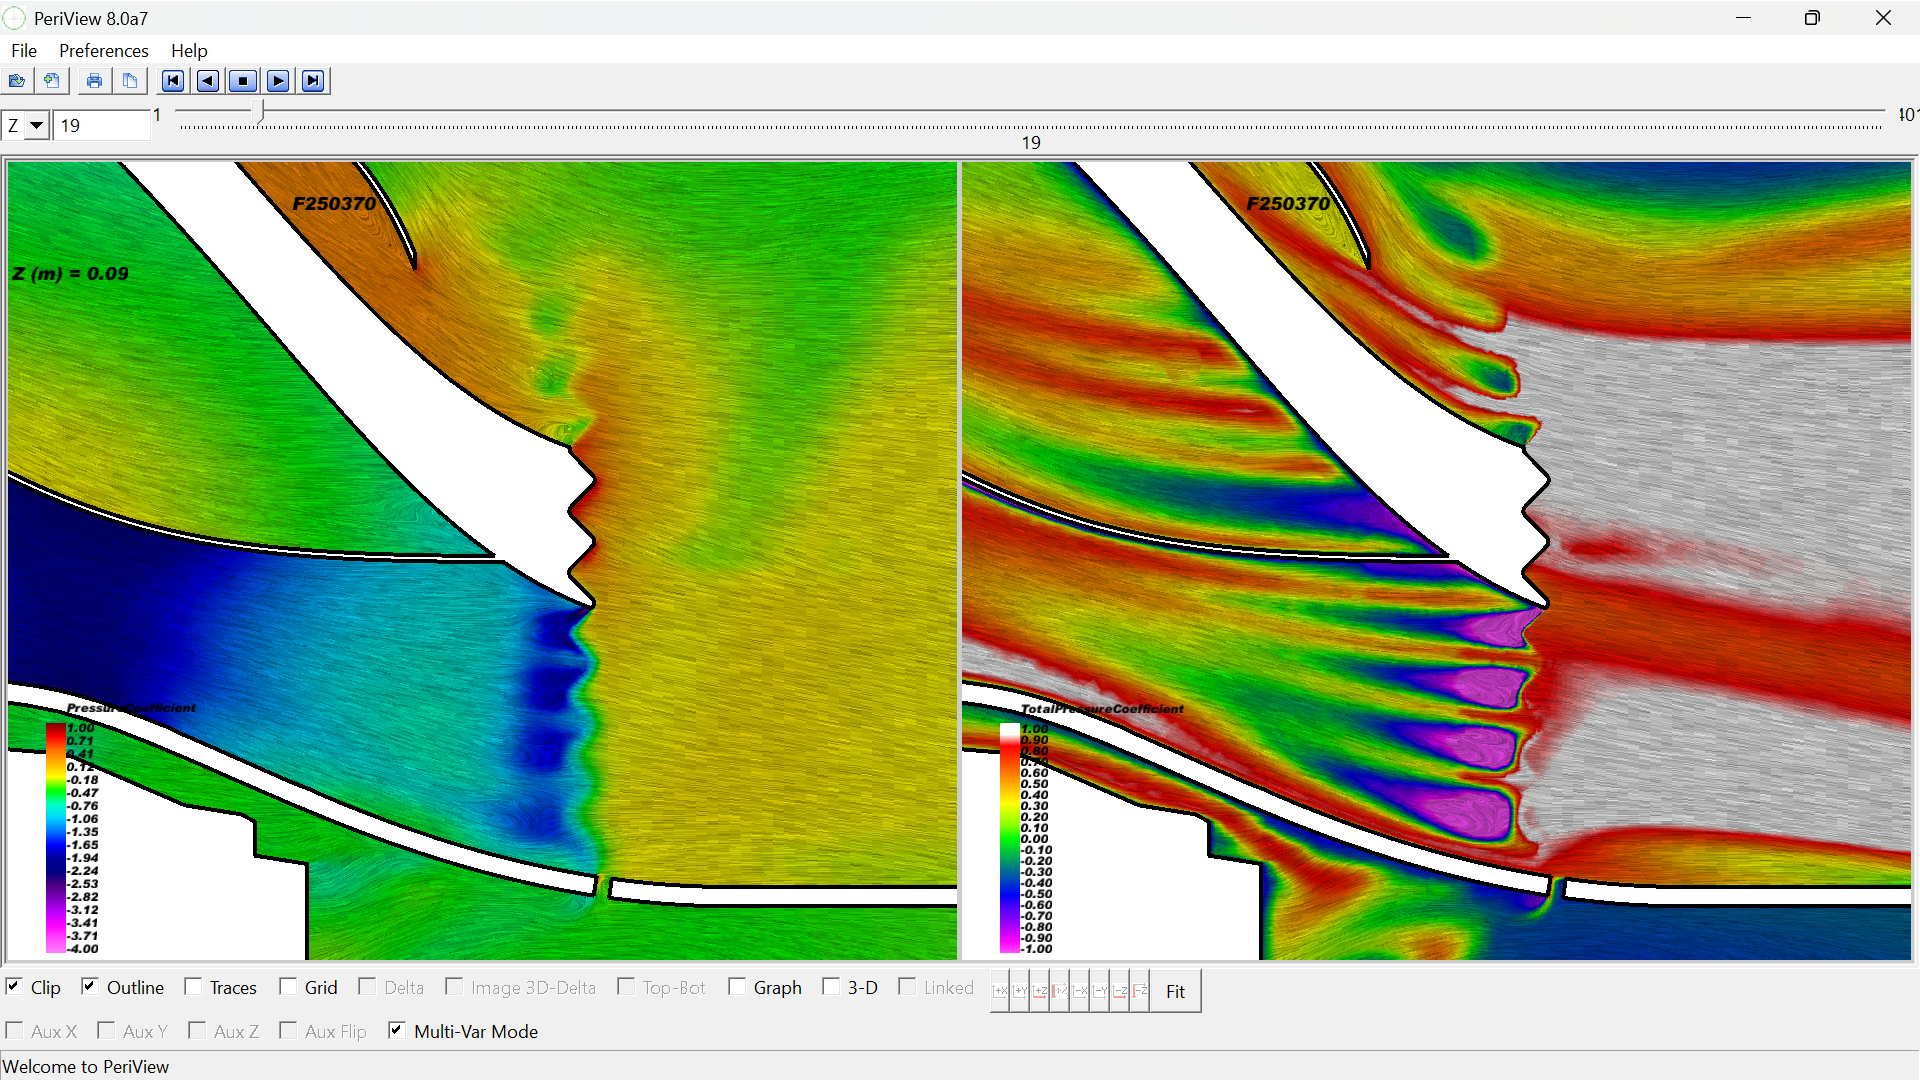The image size is (1920, 1080).
Task: Turn off Multi-Var Mode checkbox
Action: pyautogui.click(x=397, y=1030)
